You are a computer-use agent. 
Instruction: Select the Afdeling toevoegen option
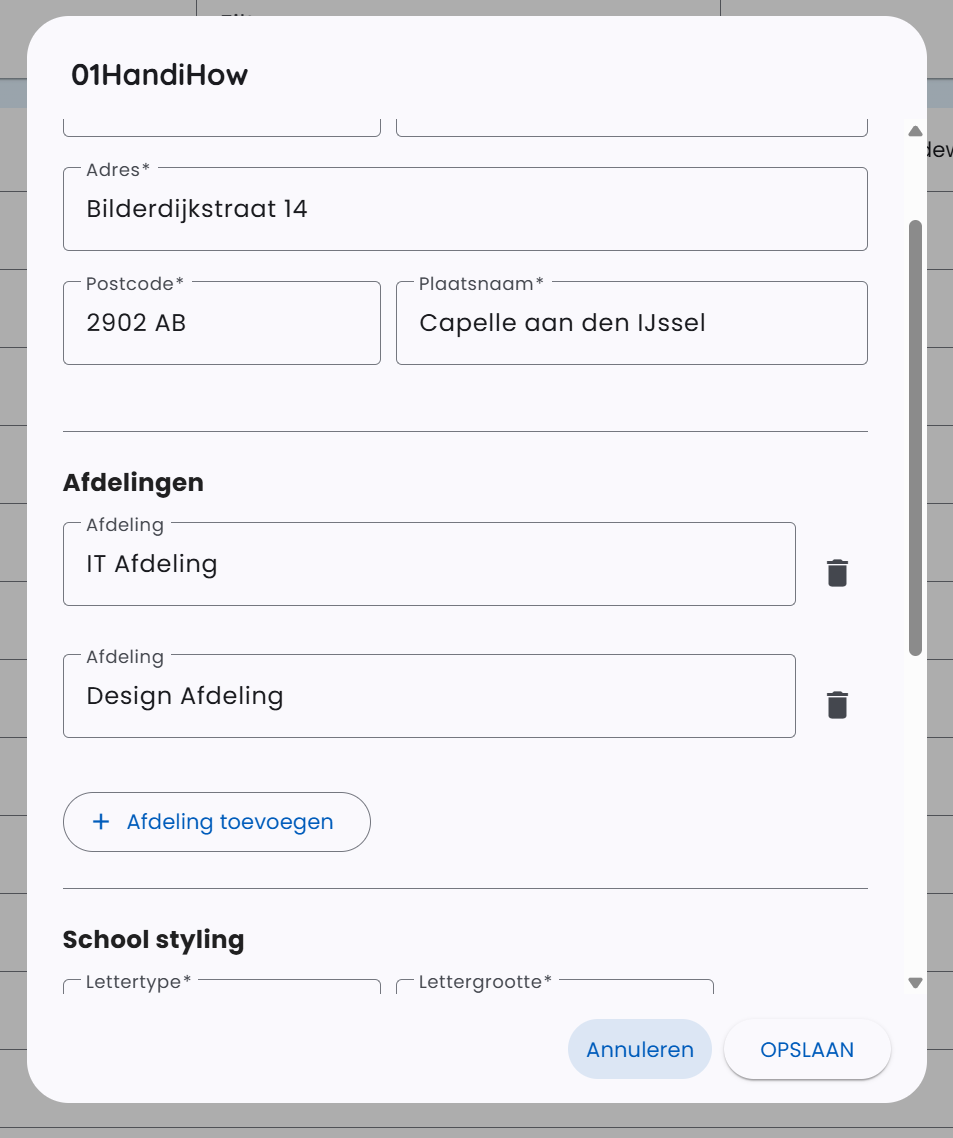(216, 821)
